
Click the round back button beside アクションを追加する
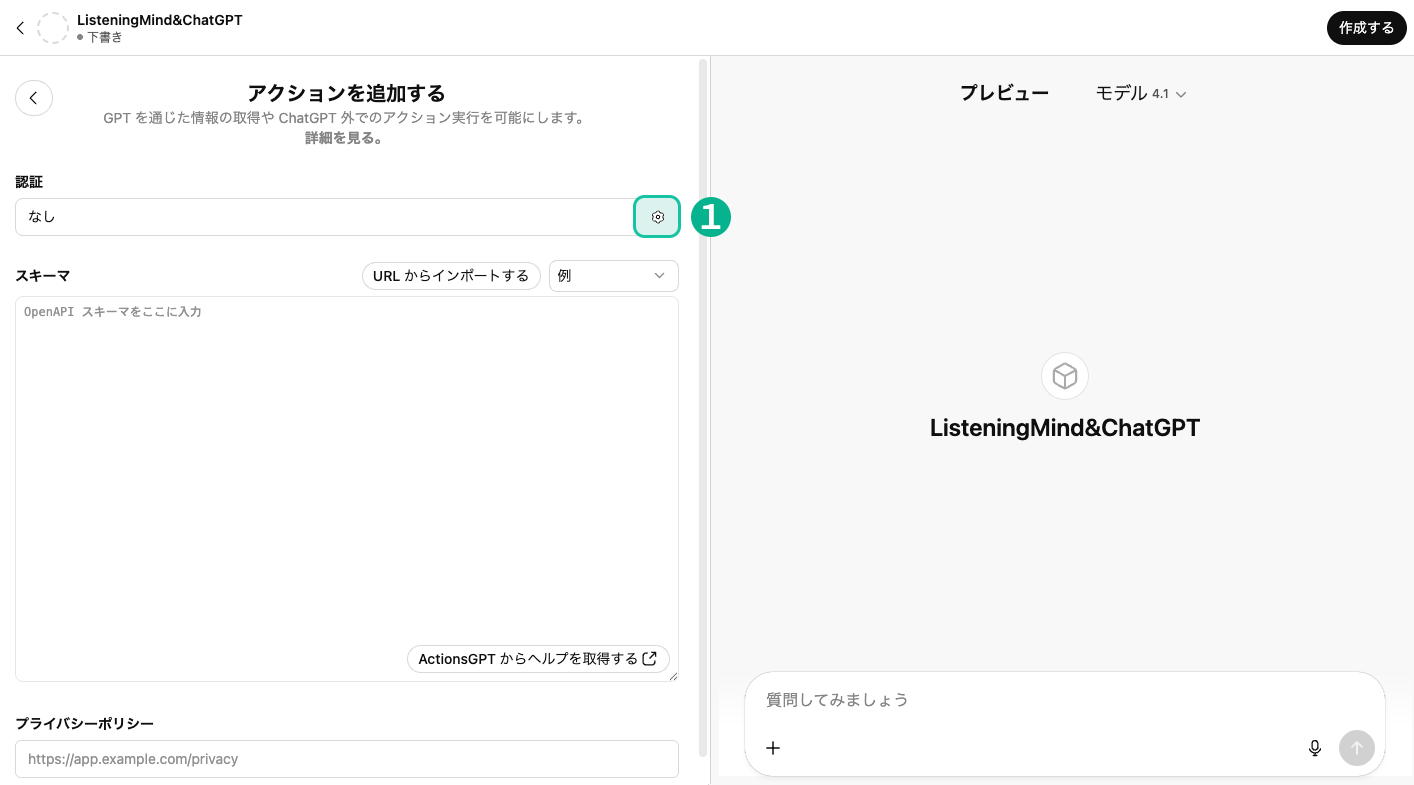point(34,98)
